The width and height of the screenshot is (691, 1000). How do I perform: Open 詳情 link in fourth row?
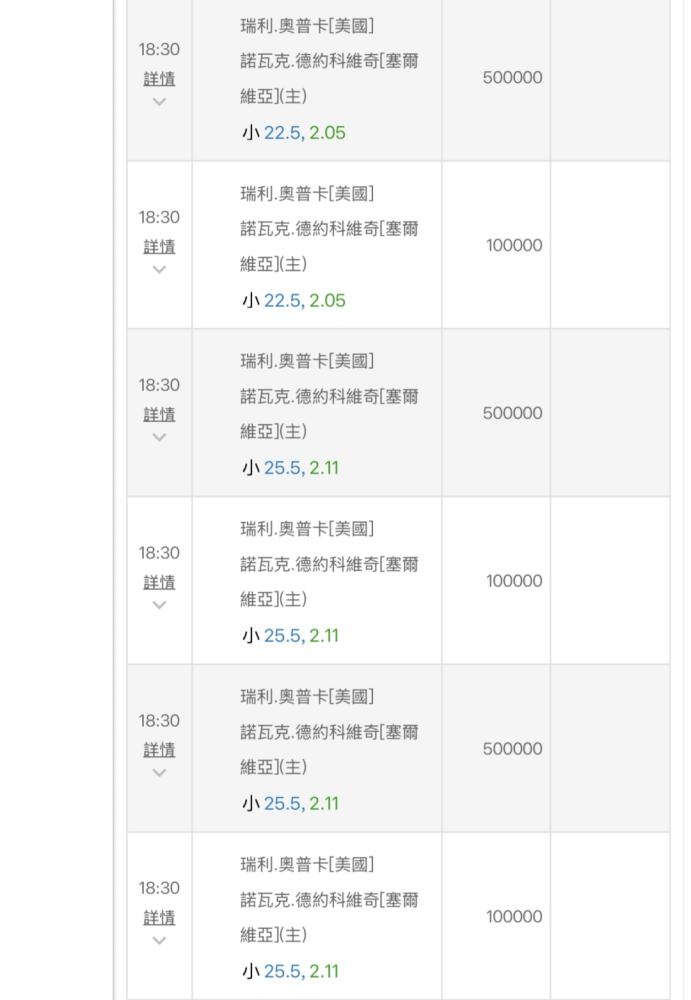tap(159, 582)
